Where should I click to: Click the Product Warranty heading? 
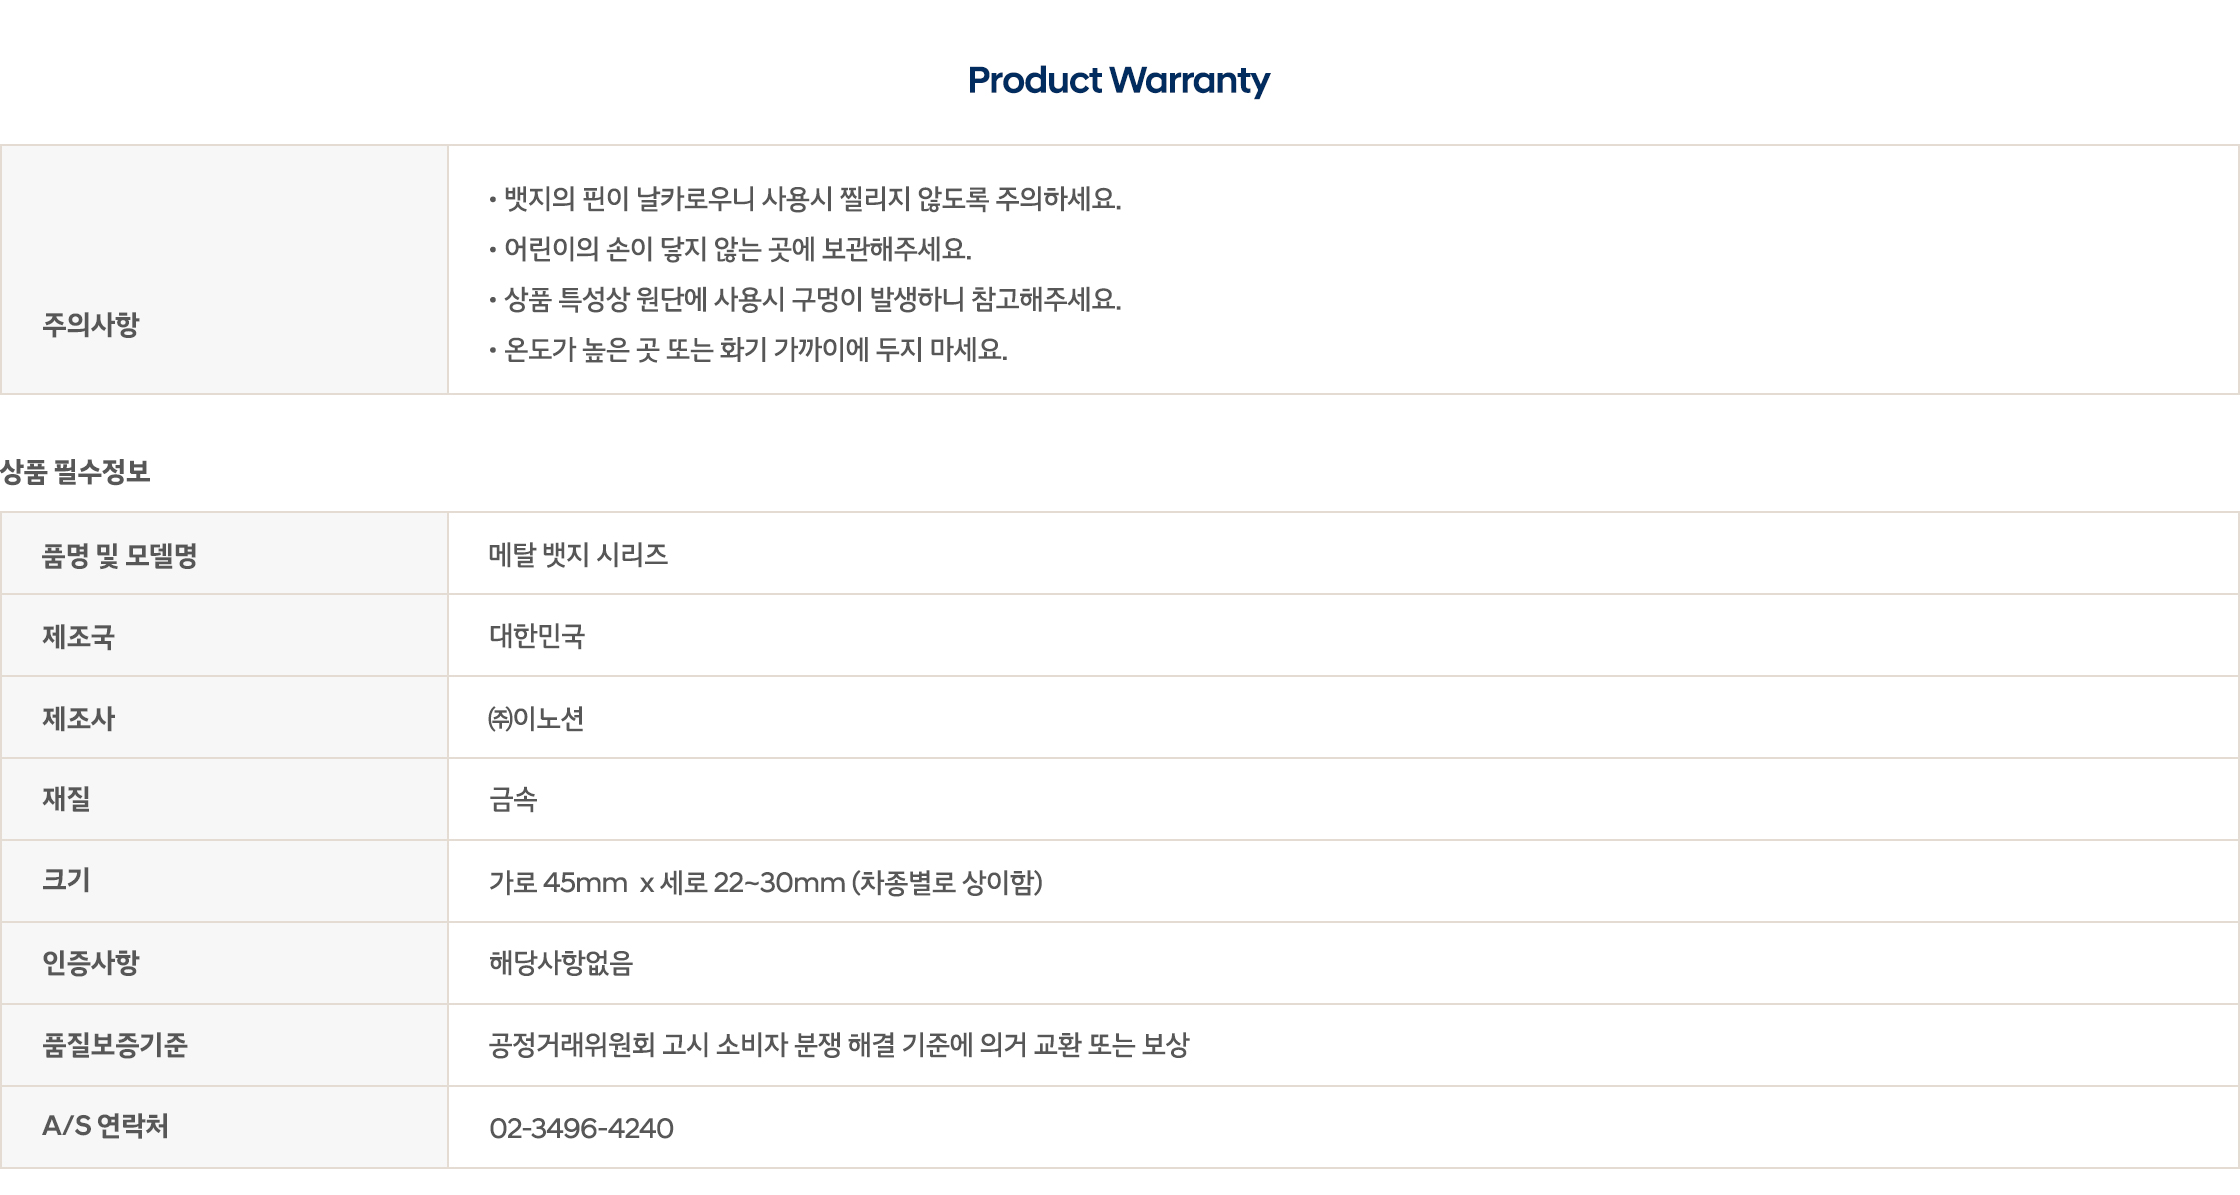point(1118,80)
